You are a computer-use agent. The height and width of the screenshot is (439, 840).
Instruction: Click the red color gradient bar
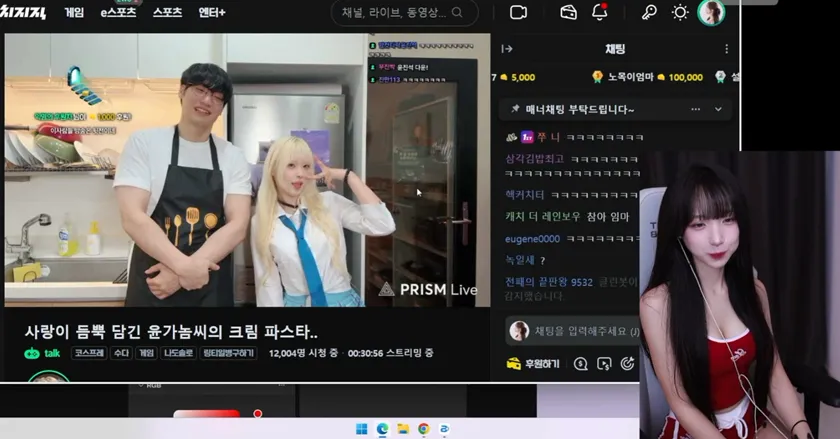tap(206, 413)
